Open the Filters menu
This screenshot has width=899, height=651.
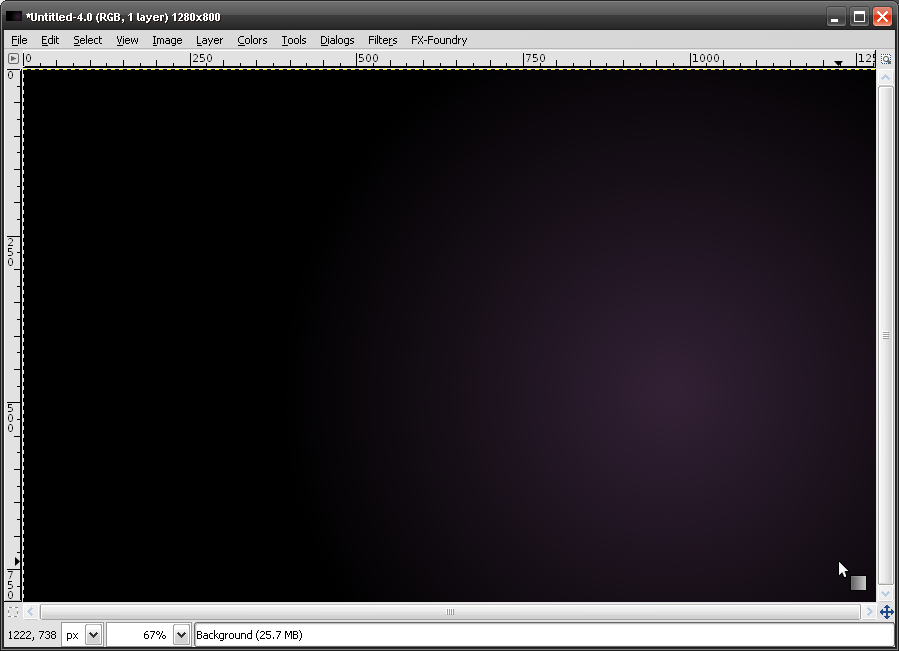point(382,40)
